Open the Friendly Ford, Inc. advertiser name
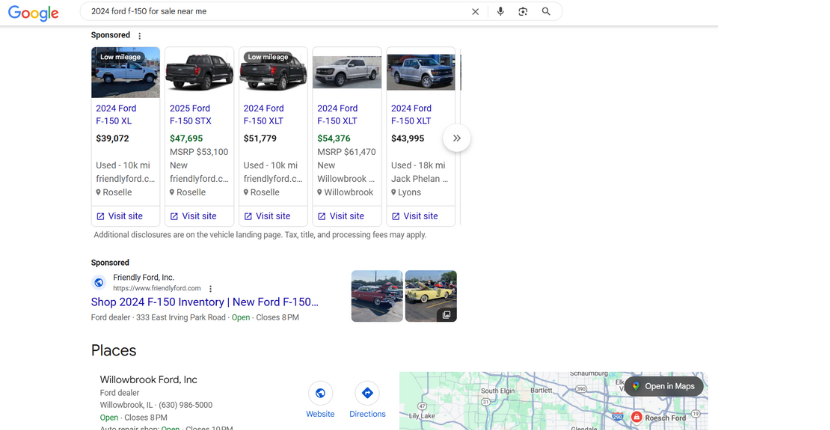Screen dimensions: 830x430 (x=143, y=277)
